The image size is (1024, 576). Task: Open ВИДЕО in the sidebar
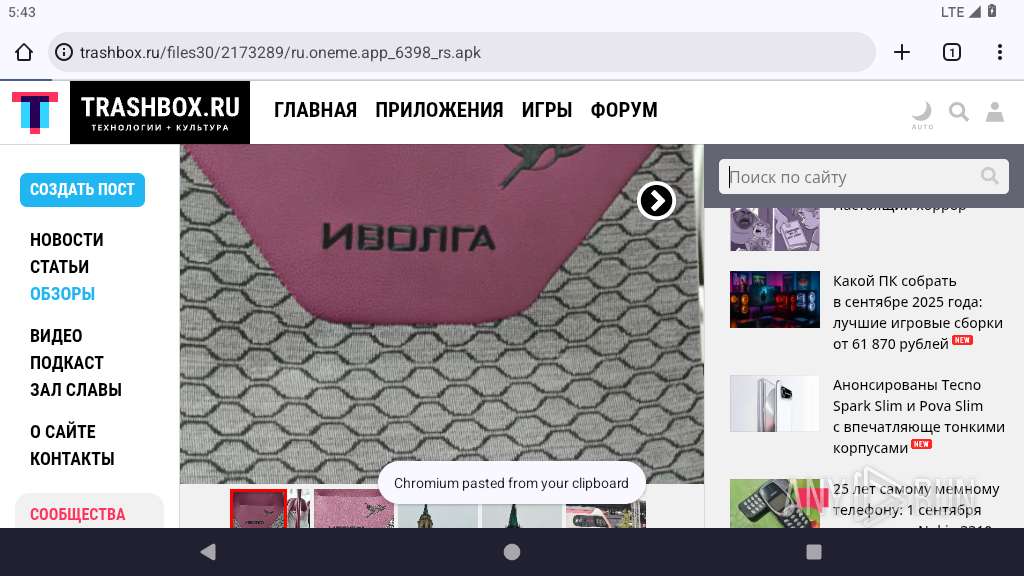pyautogui.click(x=56, y=336)
